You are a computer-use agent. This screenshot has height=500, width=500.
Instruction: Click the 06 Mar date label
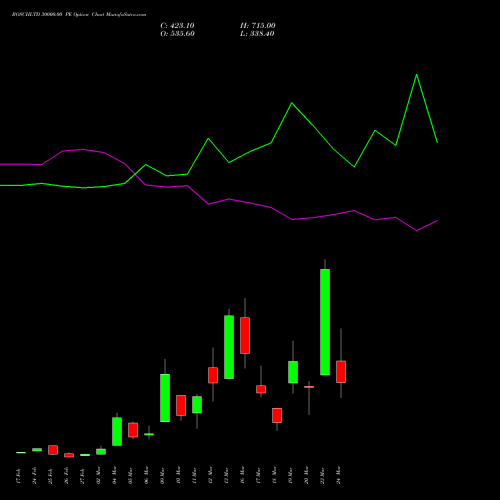[x=146, y=475]
